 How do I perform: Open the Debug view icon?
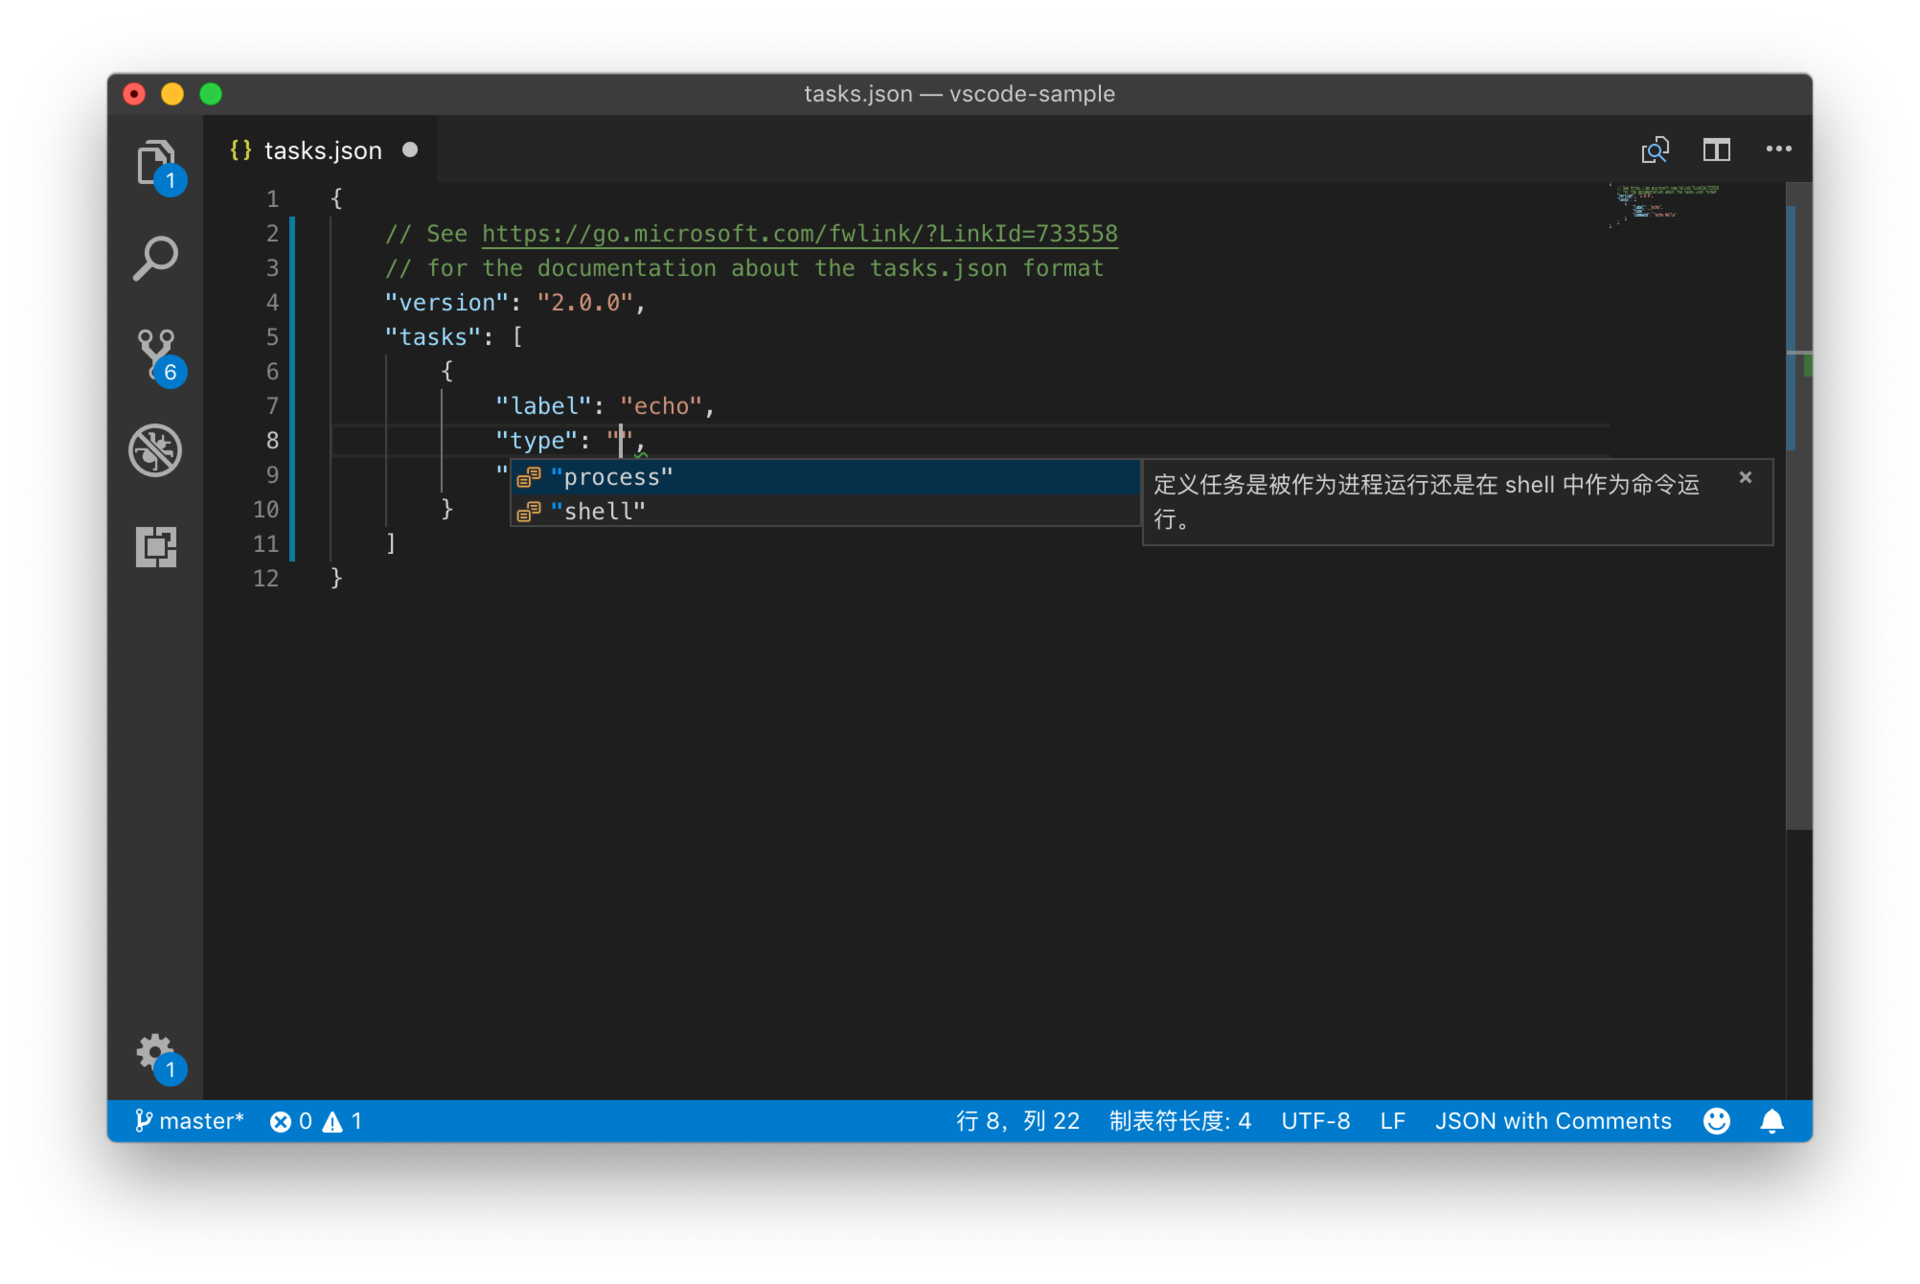tap(155, 450)
